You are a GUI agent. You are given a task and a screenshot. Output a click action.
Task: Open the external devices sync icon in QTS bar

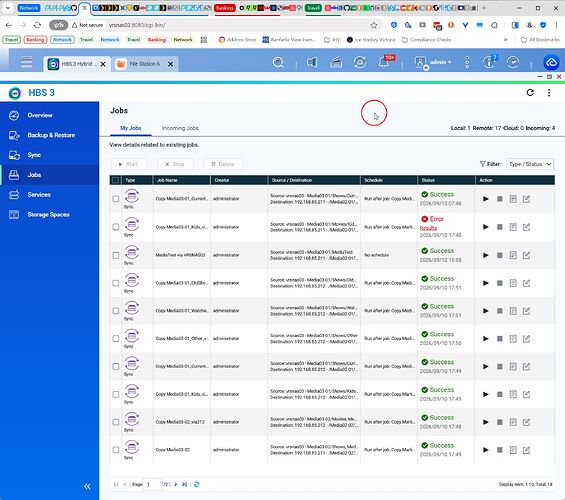click(x=360, y=63)
